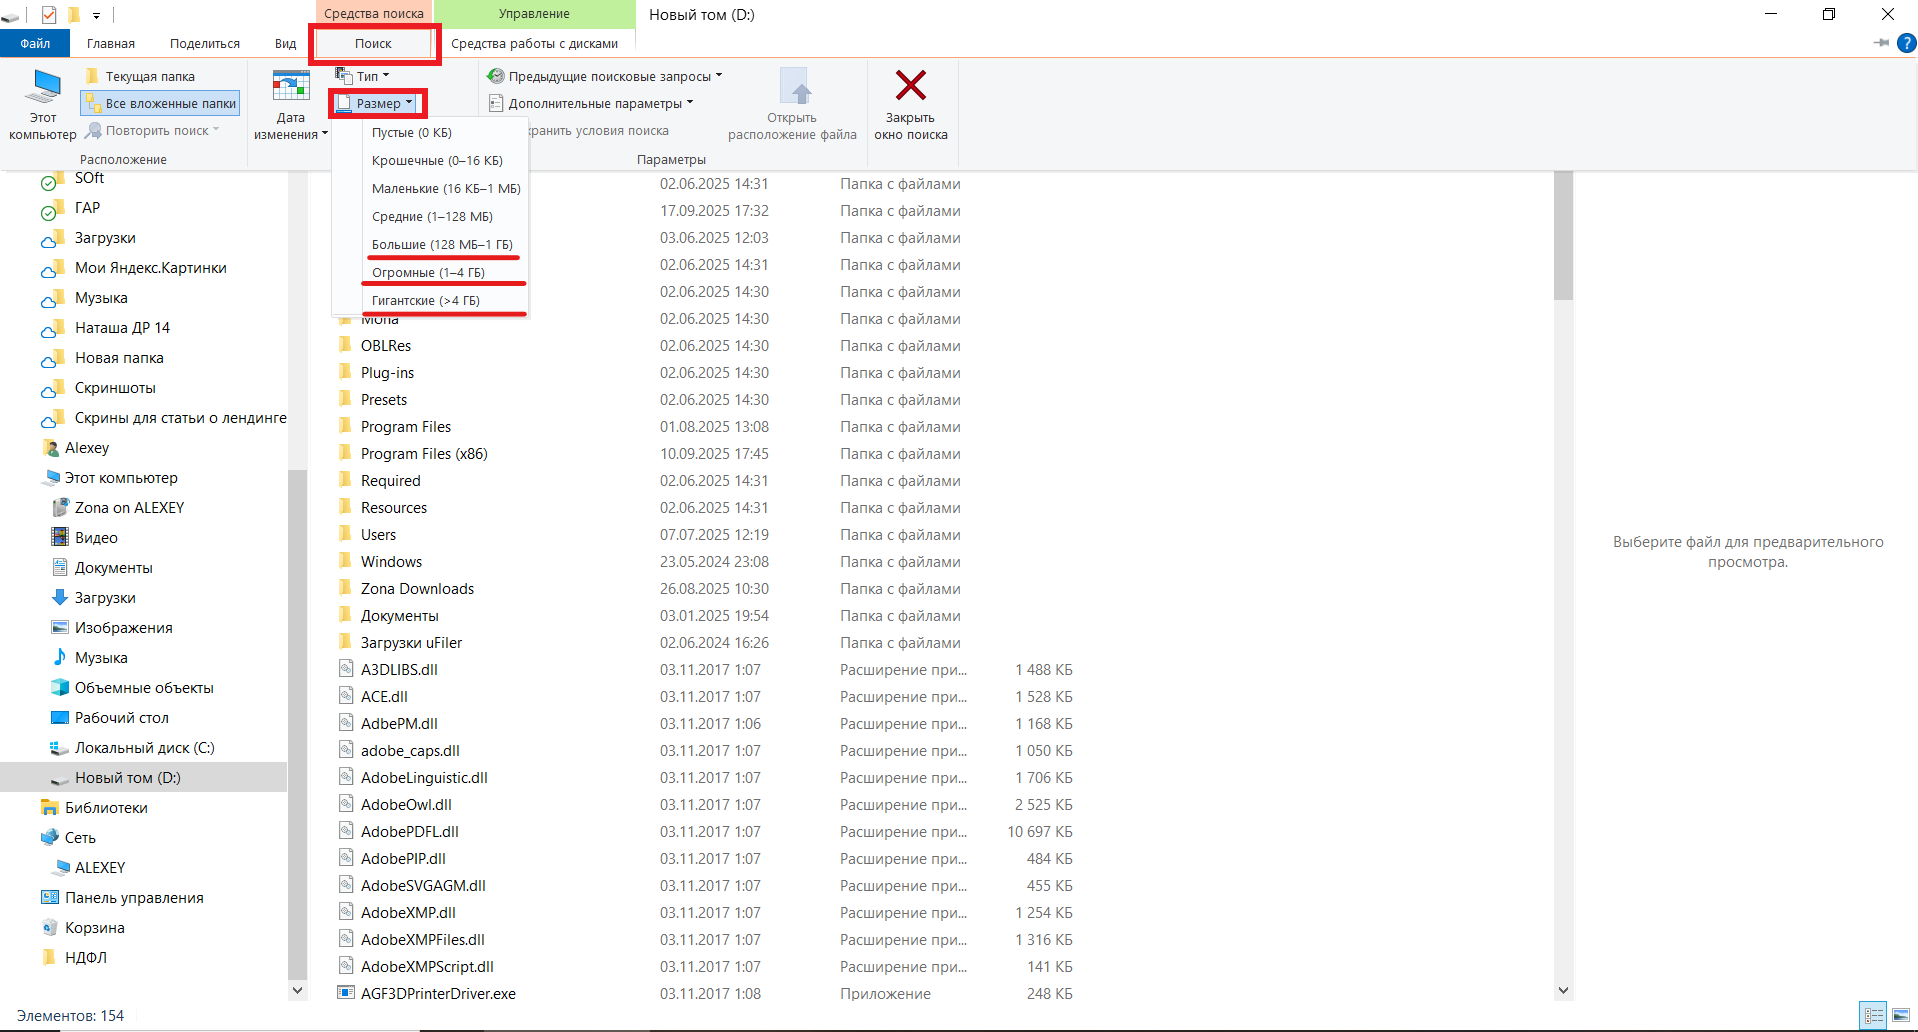This screenshot has height=1032, width=1918.
Task: Expand the 'Тип' dropdown
Action: (362, 76)
